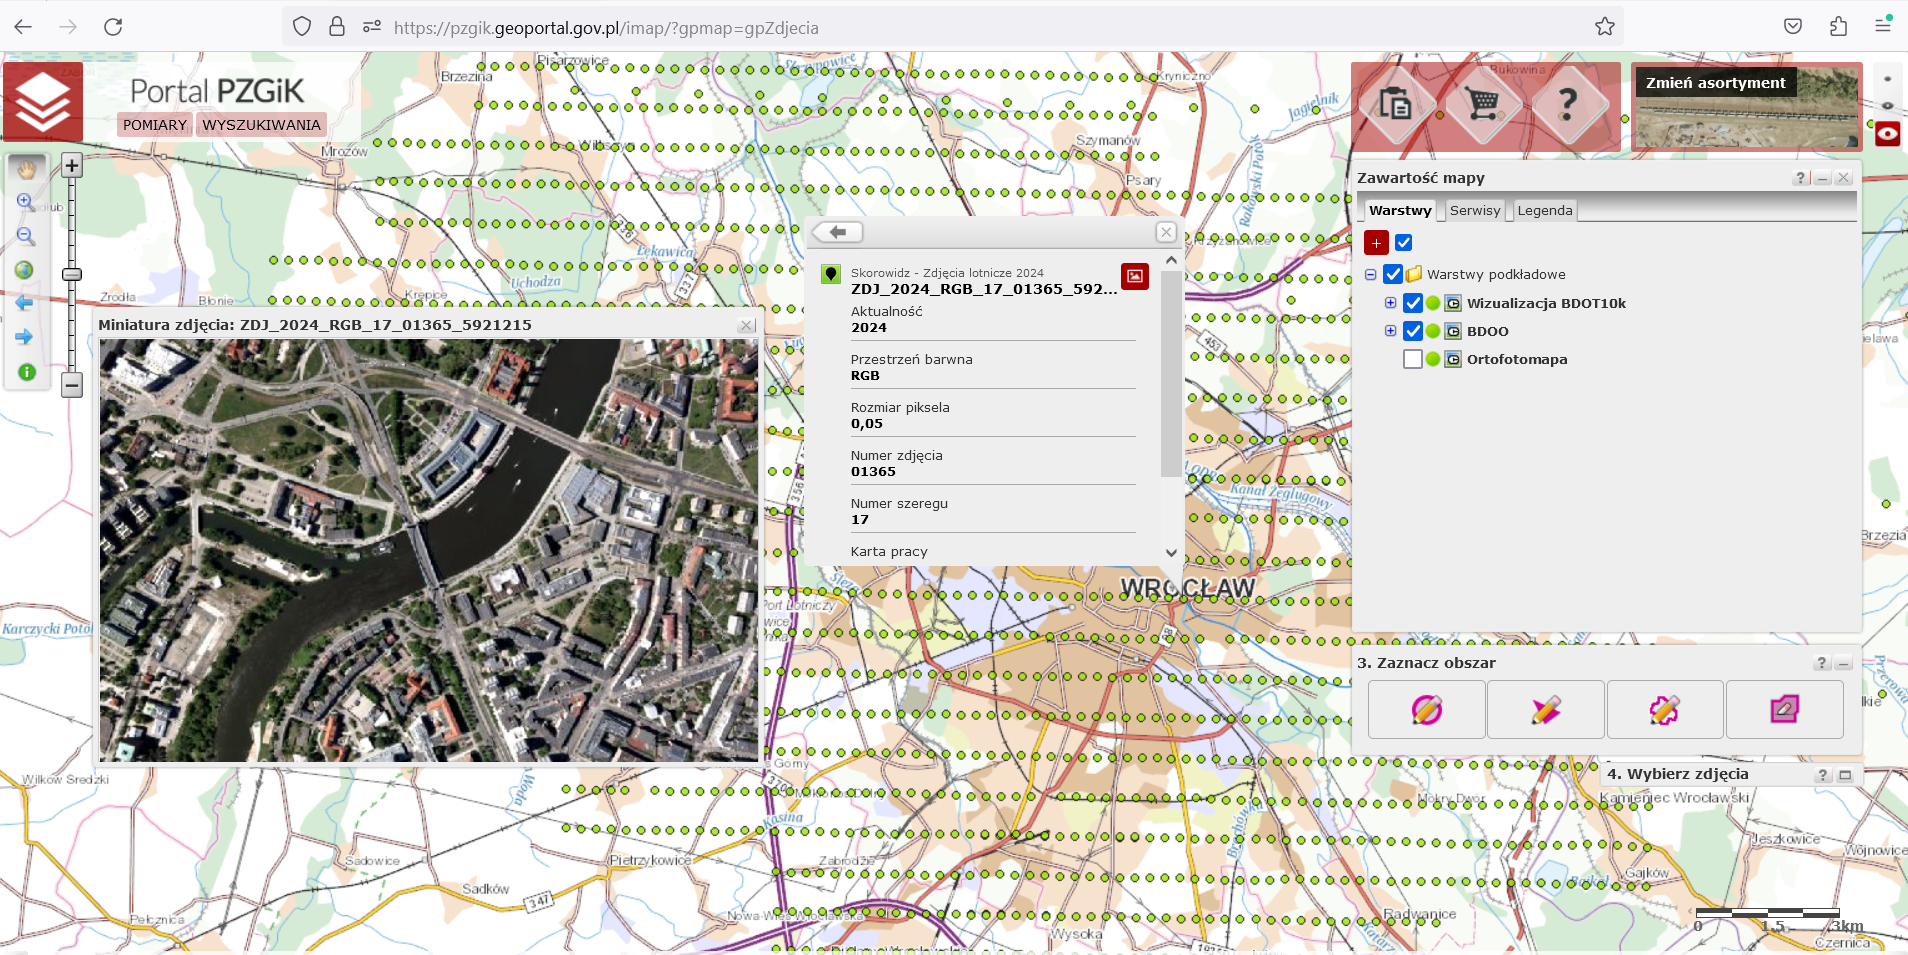Click the green marker icon for Skorowidz entry
Screen dimensions: 1908x955
pyautogui.click(x=831, y=274)
